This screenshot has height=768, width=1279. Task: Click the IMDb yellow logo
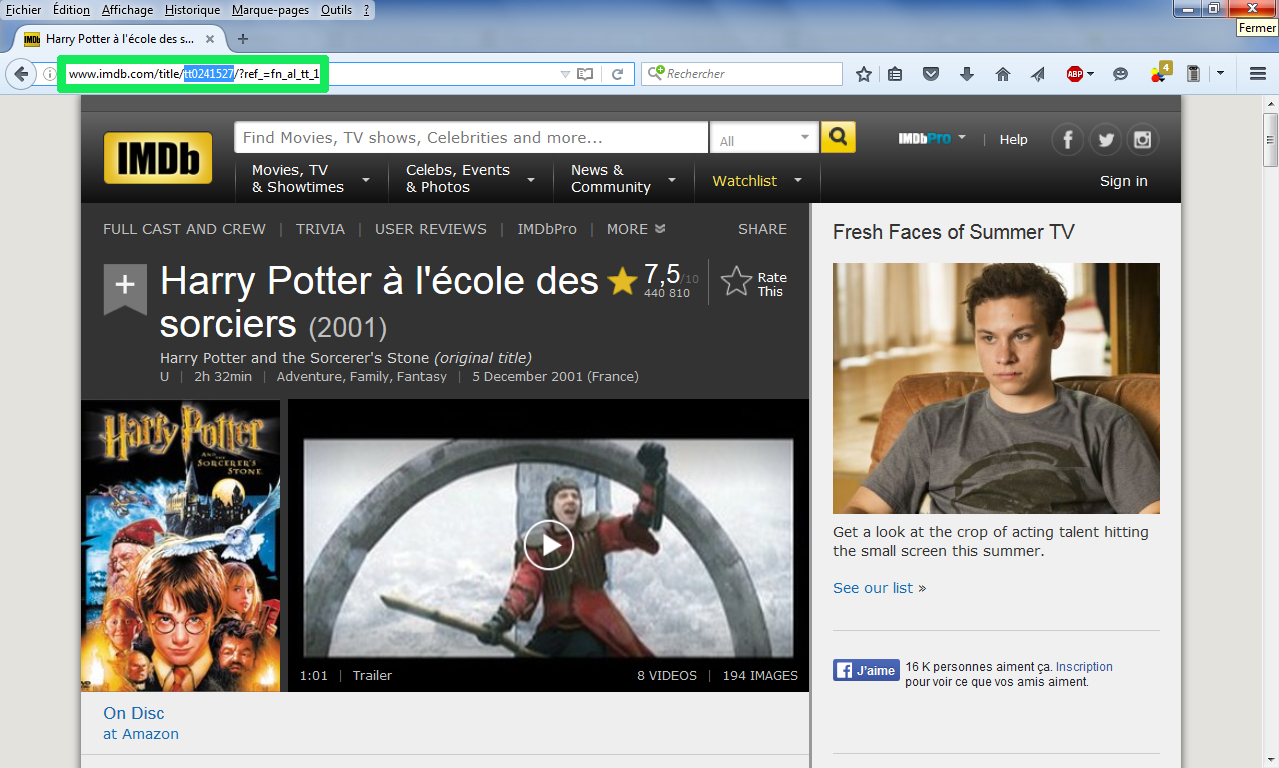point(158,158)
